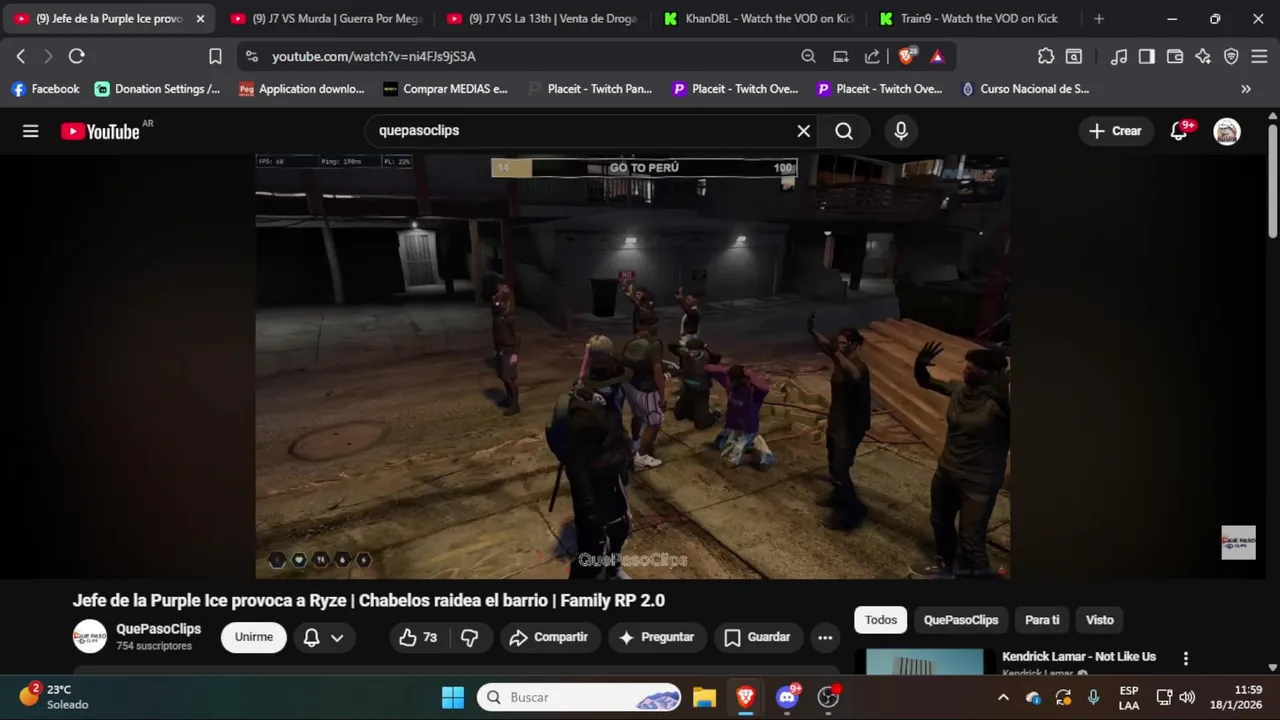Open Discord from the taskbar
The height and width of the screenshot is (720, 1280).
pyautogui.click(x=787, y=697)
